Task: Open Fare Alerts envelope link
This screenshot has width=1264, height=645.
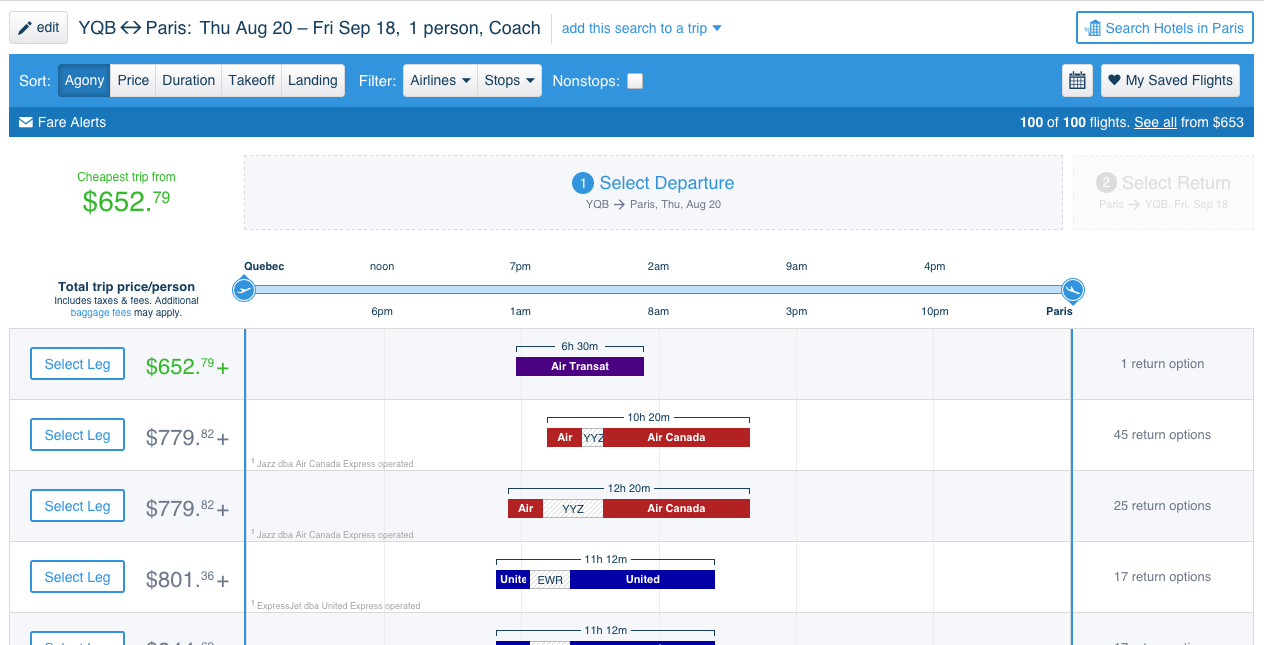Action: (62, 122)
